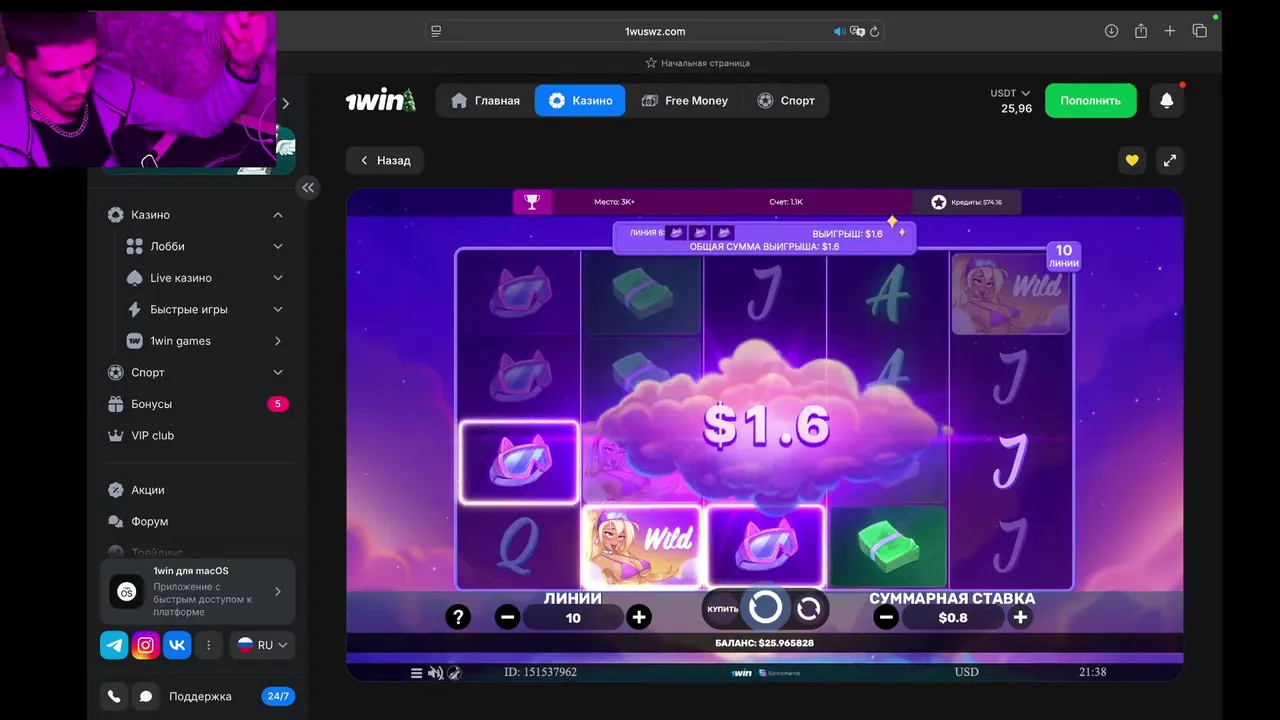This screenshot has width=1280, height=720.
Task: Open the 1win games submenu
Action: (278, 341)
